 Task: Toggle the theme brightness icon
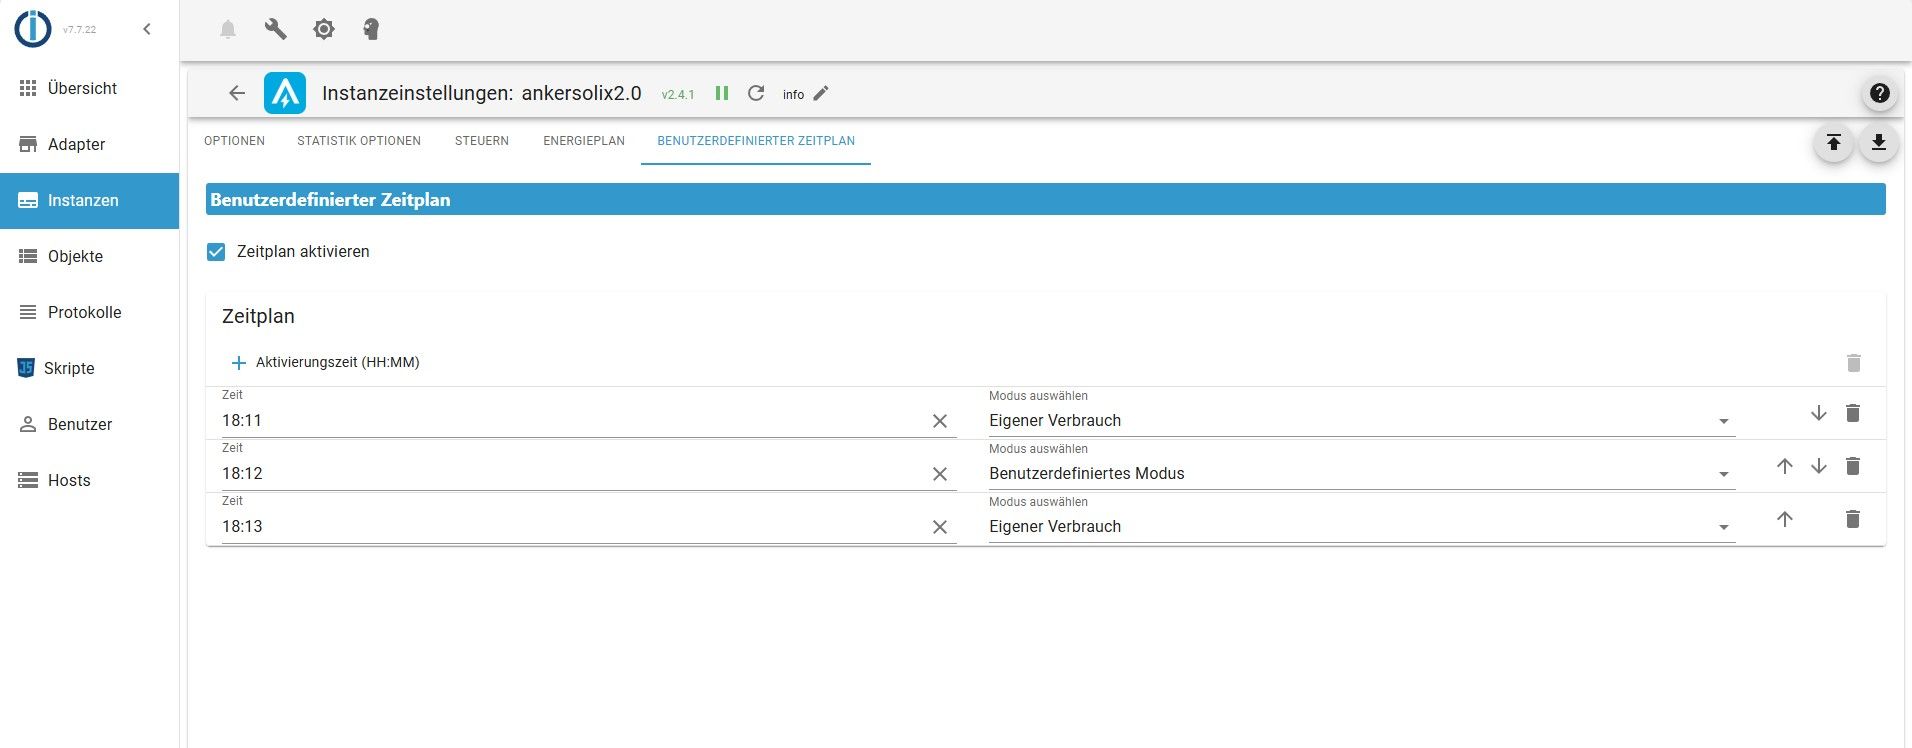coord(324,29)
